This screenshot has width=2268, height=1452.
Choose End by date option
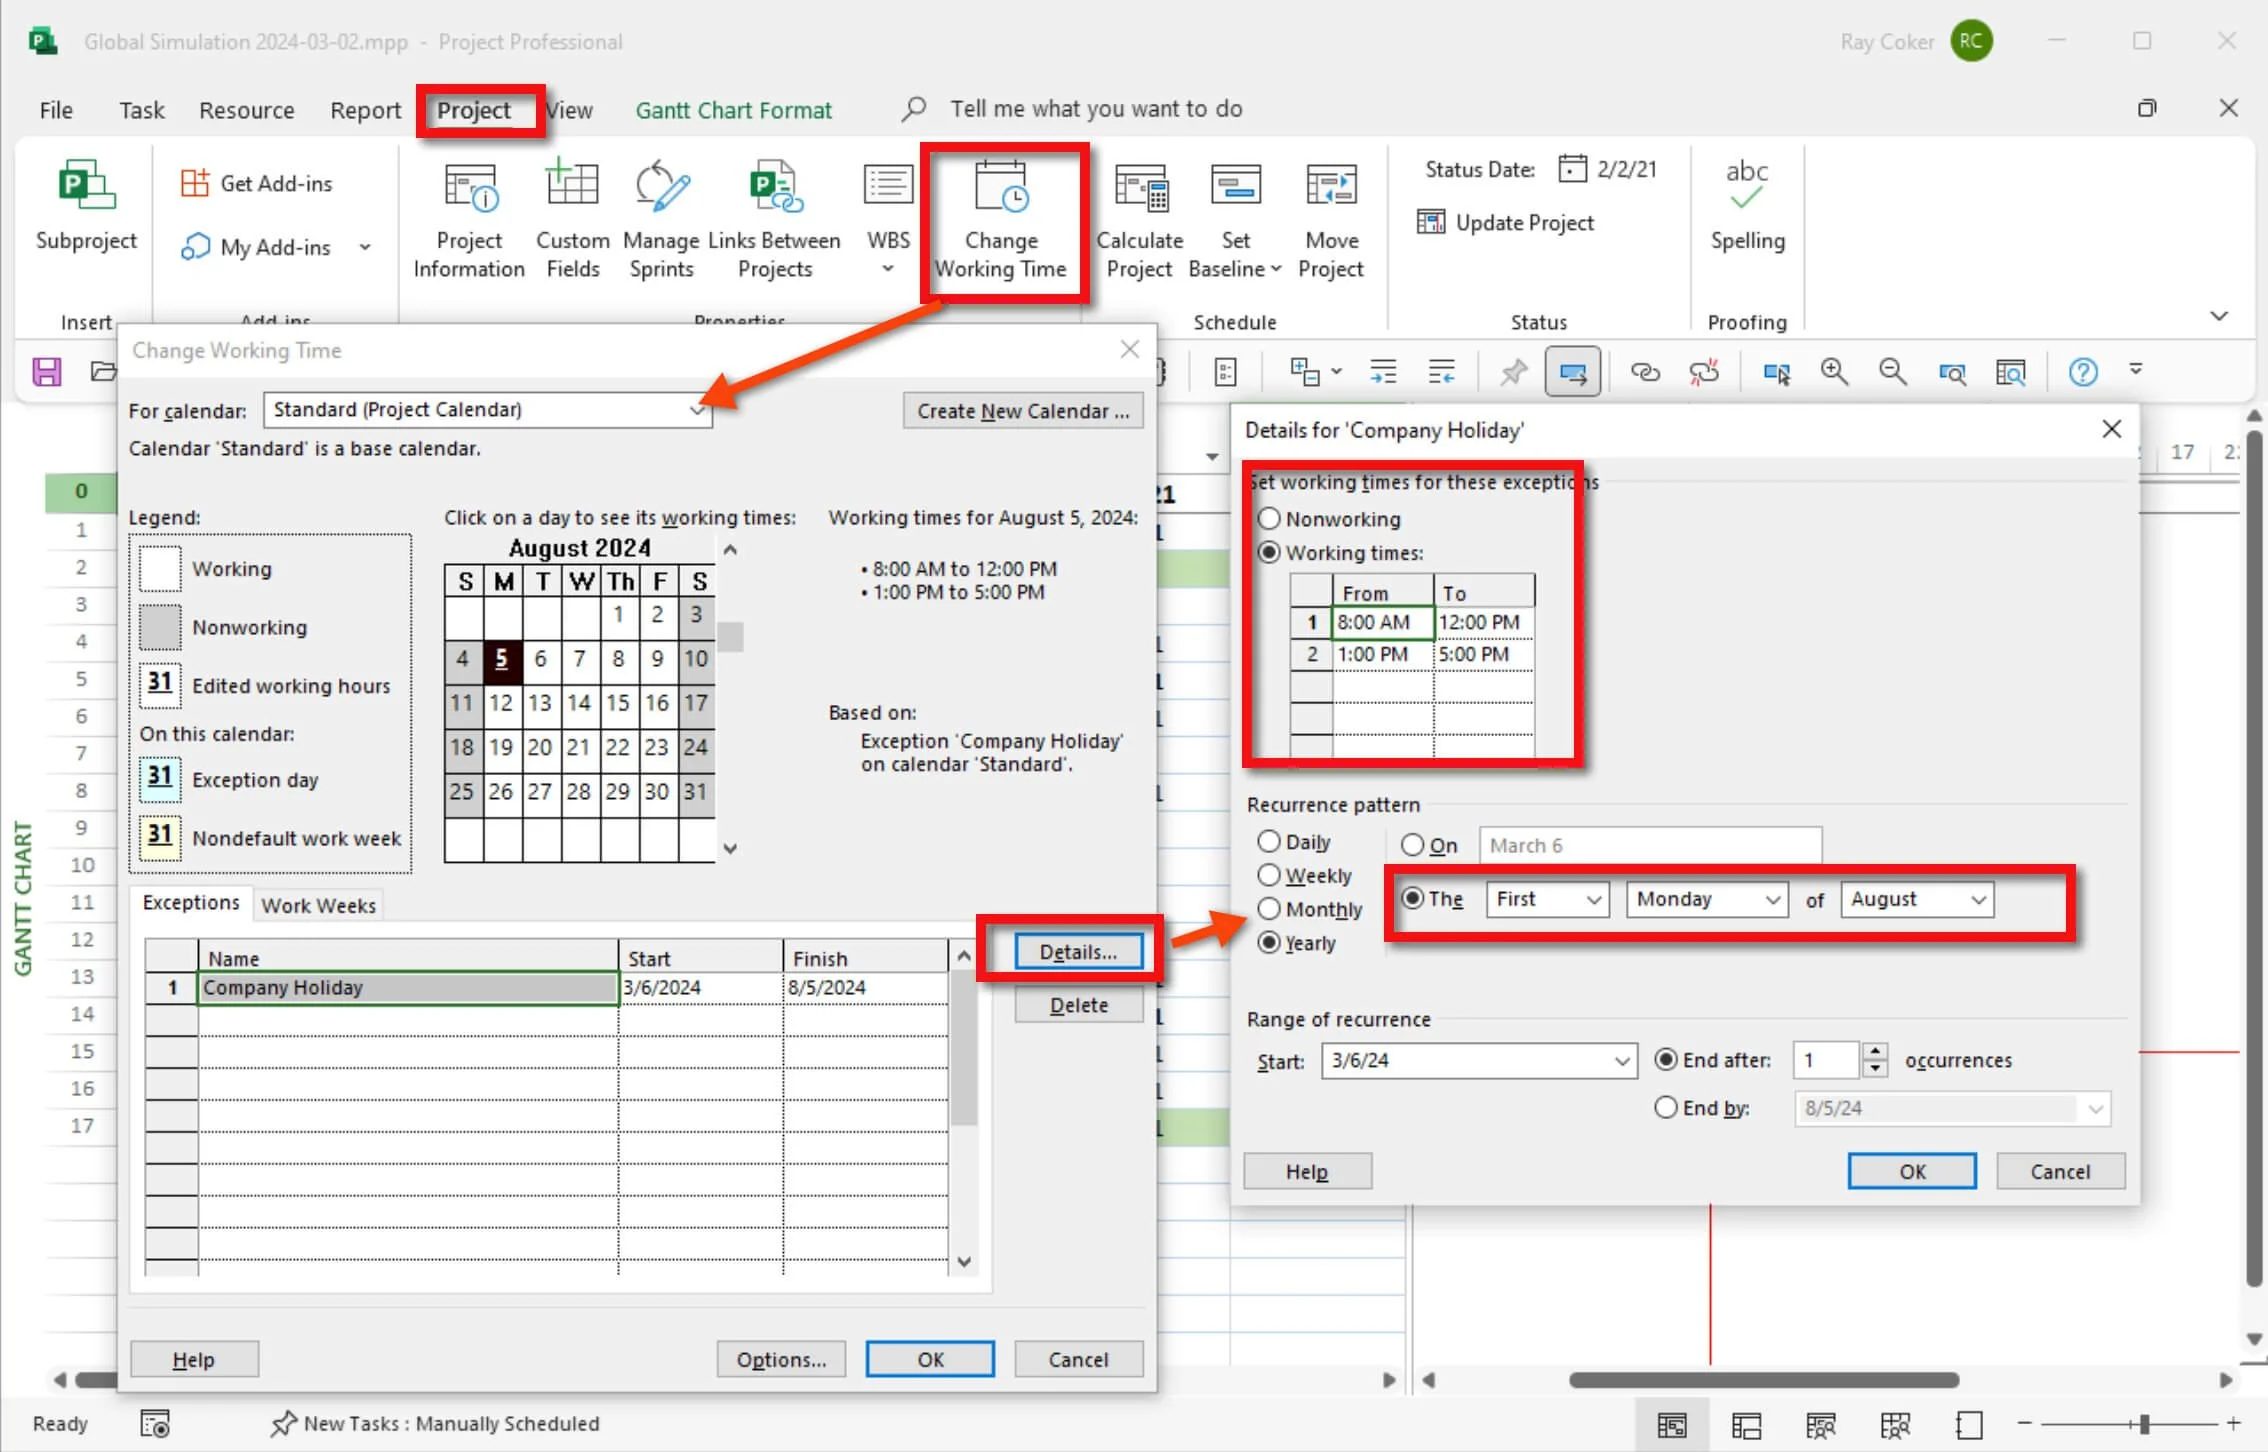1666,1107
